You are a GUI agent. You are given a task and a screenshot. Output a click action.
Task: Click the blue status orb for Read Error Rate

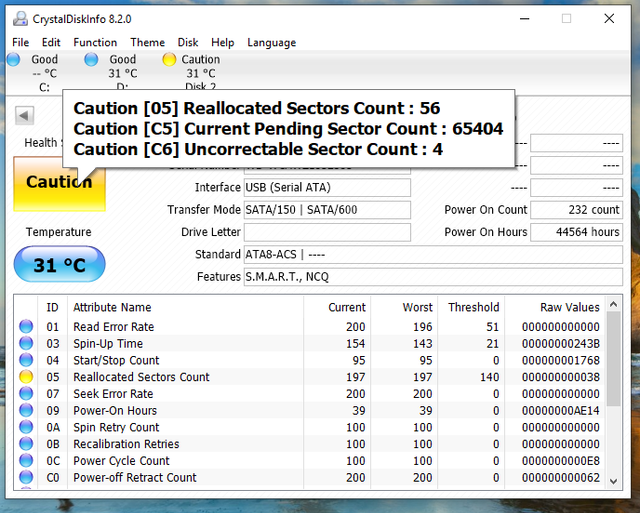[26, 326]
